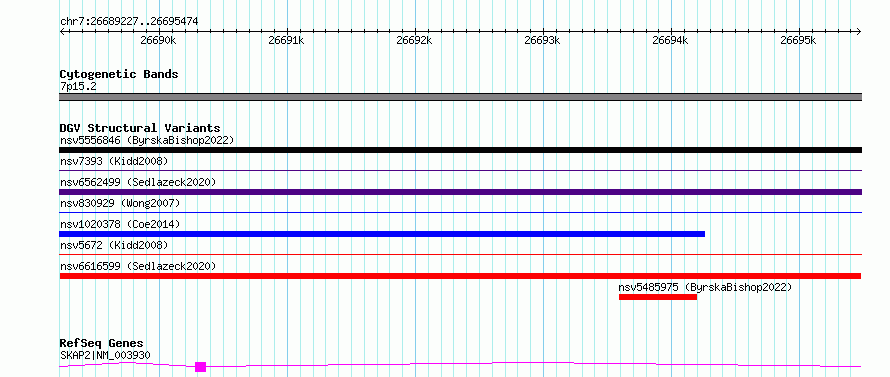Click the RefSeq Genes track title
The height and width of the screenshot is (377, 890).
102,344
